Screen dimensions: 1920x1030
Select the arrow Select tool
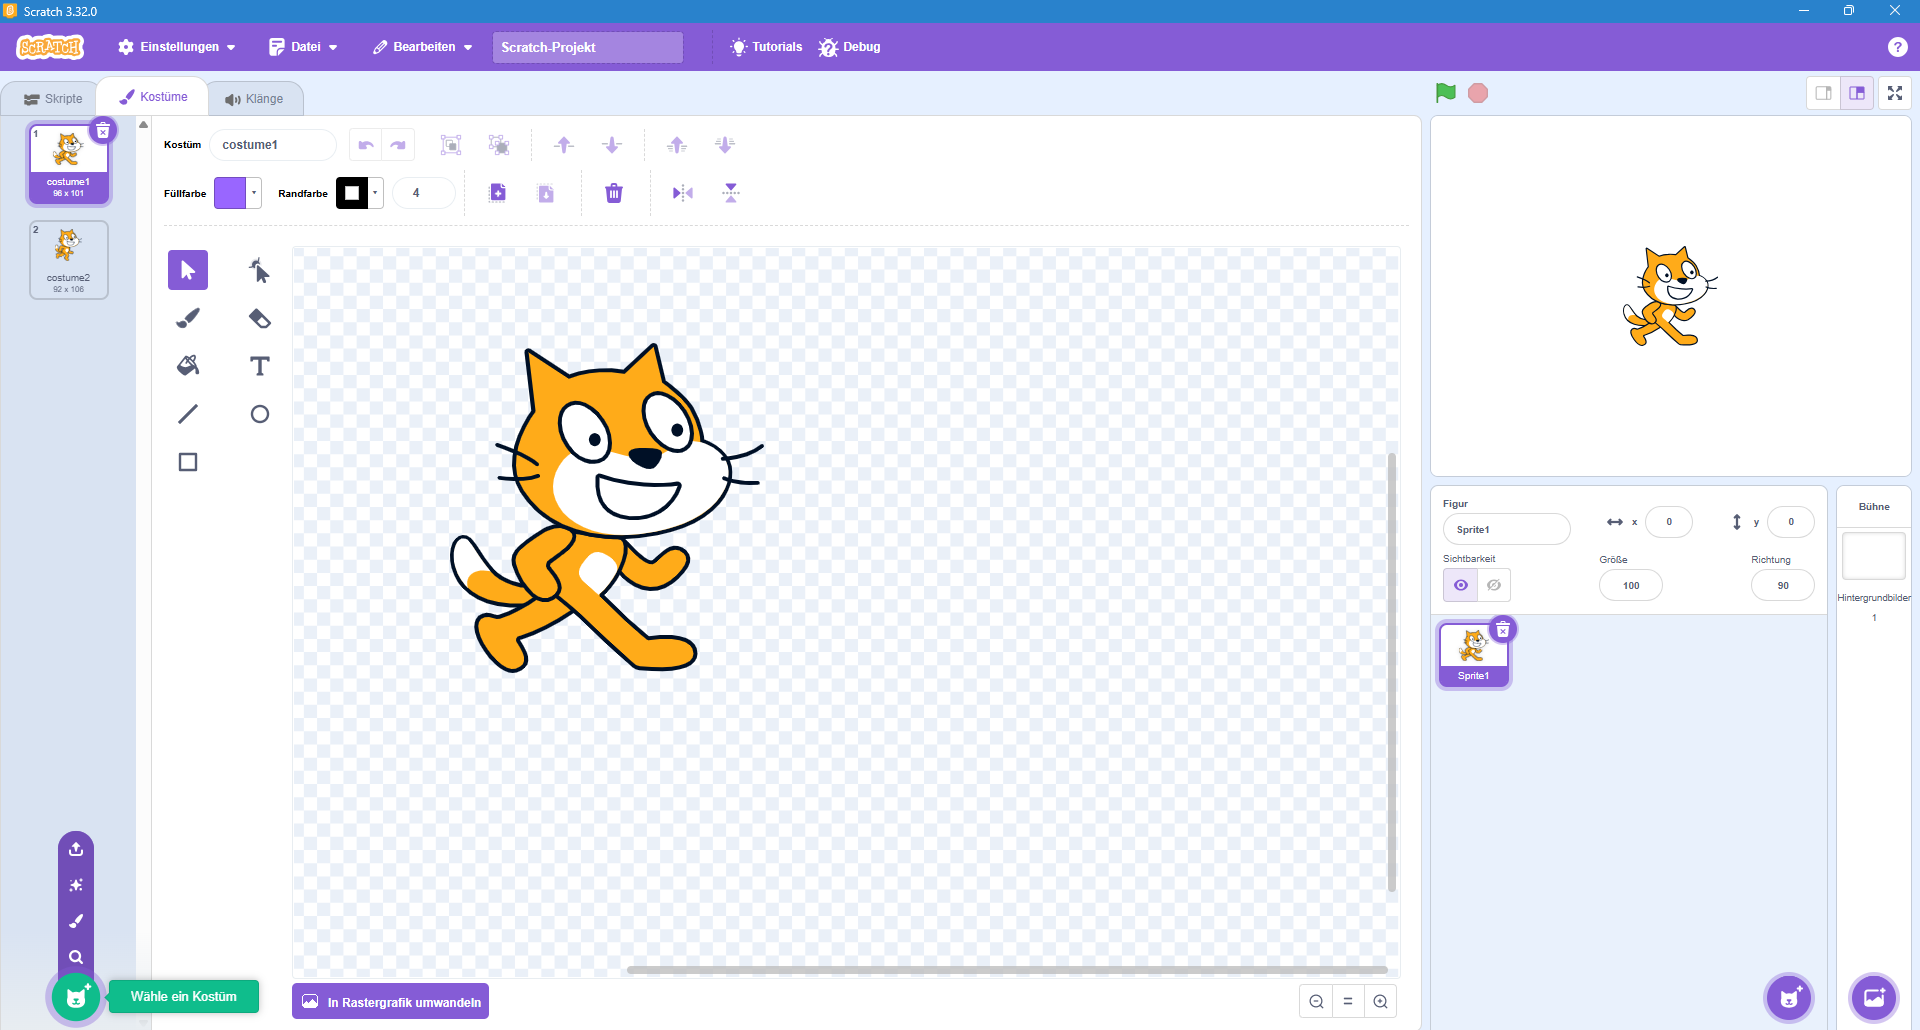tap(188, 270)
